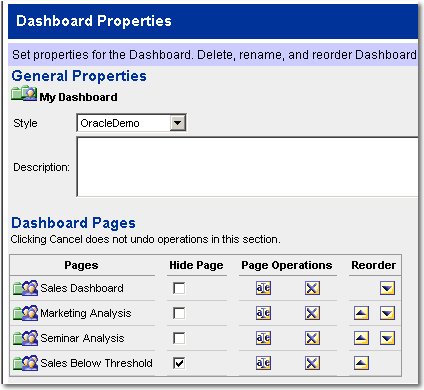Check Hide Page for Sales Dashboard
Viewport: 424px width, 390px height.
click(x=179, y=288)
